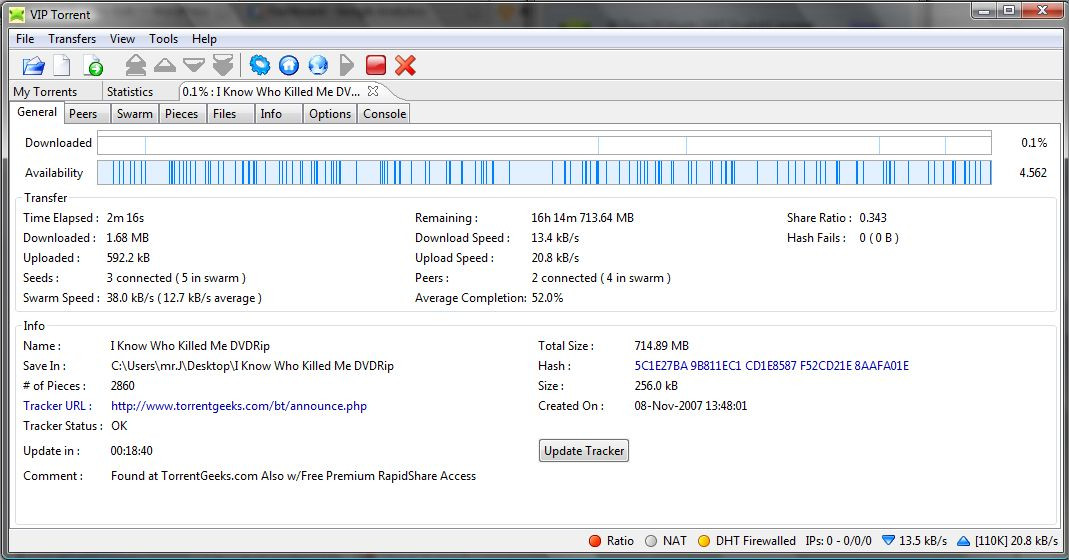Click the blue torrent hash value

tap(771, 366)
